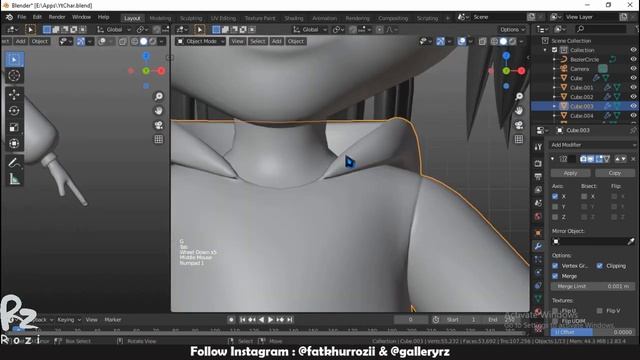Click pan hand in main viewport

[519, 111]
